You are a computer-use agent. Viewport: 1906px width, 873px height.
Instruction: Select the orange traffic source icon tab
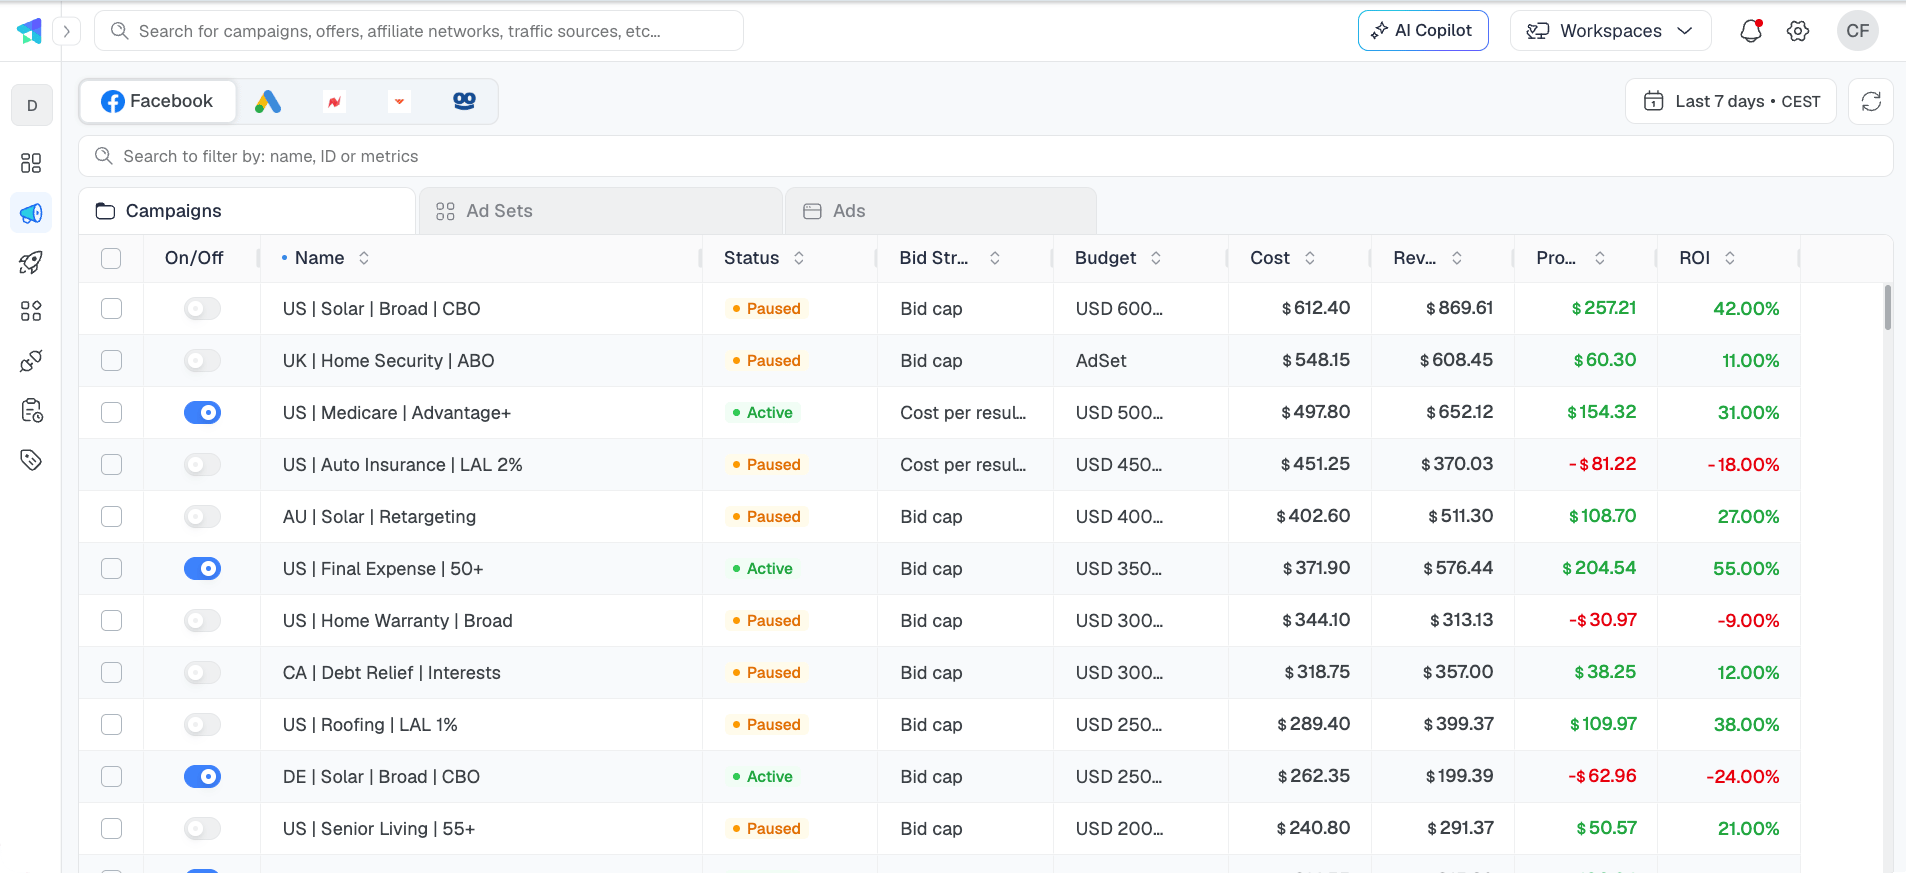pos(399,101)
